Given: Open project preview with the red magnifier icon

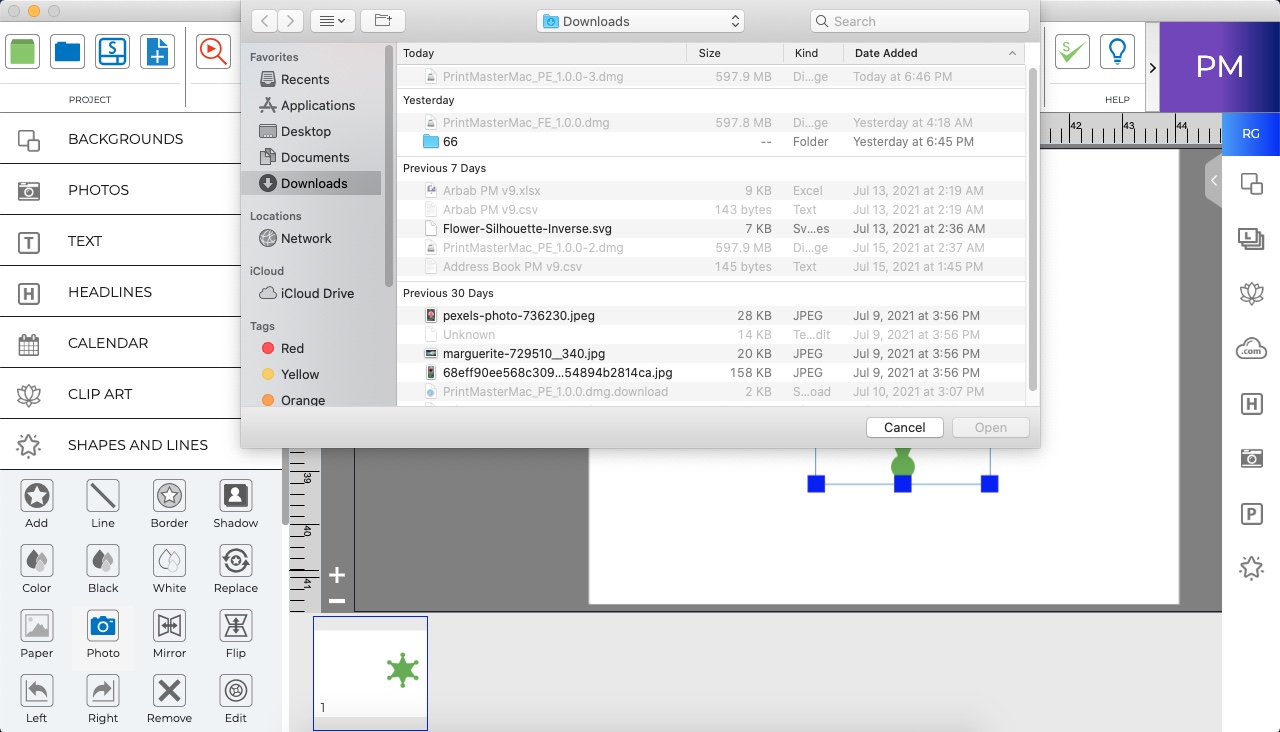Looking at the screenshot, I should point(213,53).
